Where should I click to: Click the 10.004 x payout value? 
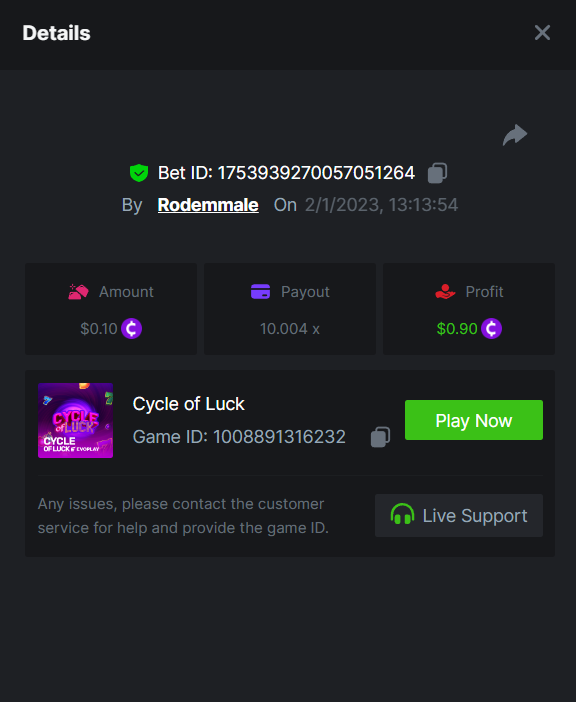click(x=290, y=329)
